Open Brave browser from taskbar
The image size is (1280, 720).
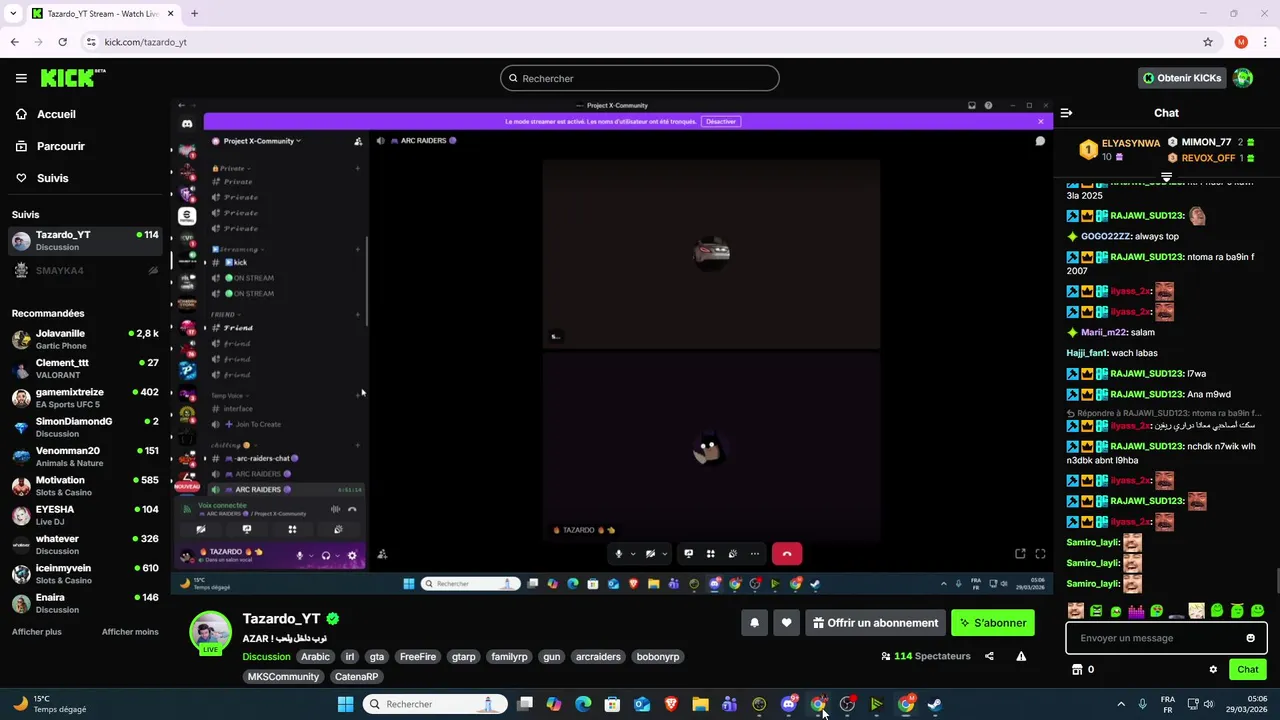pyautogui.click(x=671, y=704)
